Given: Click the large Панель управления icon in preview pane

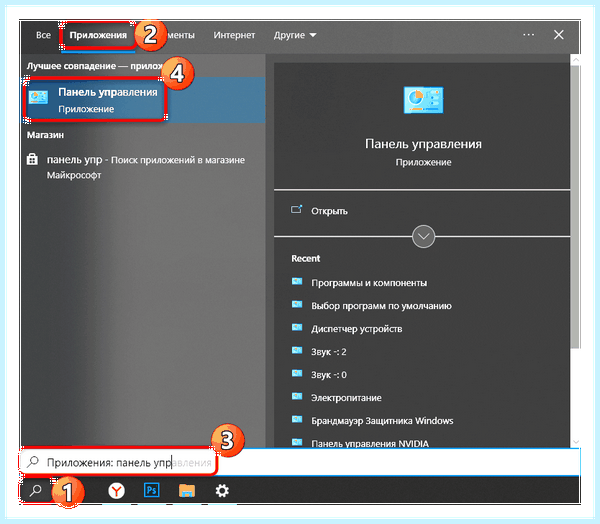Looking at the screenshot, I should 423,100.
